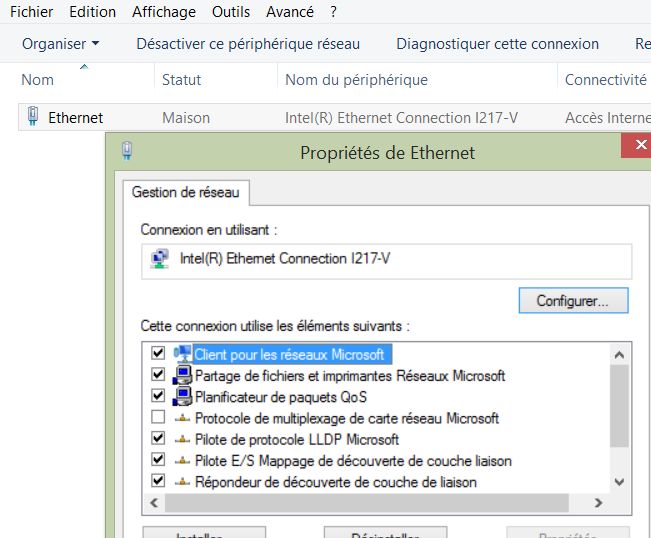Open the Fichier menu

coord(32,12)
